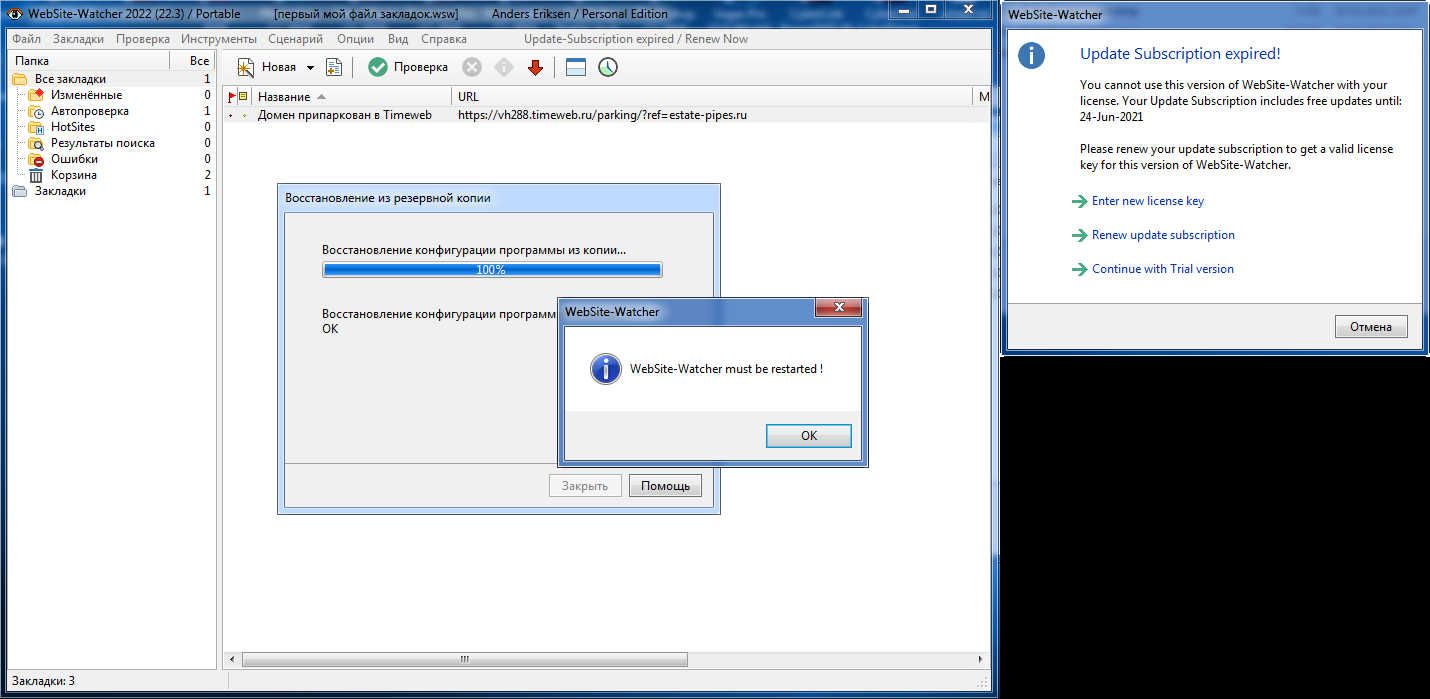The height and width of the screenshot is (699, 1430).
Task: Click Renew update subscription link
Action: 1163,235
